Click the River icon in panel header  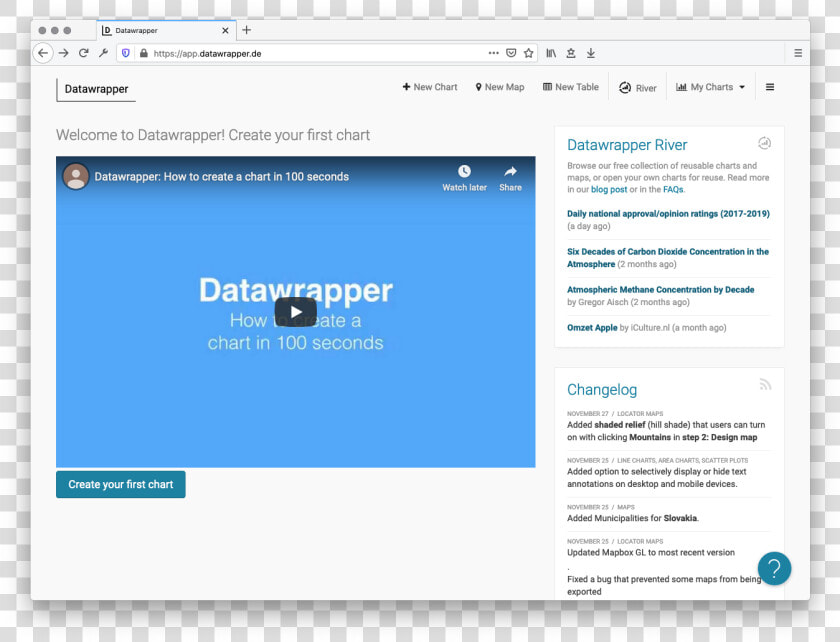coord(764,143)
